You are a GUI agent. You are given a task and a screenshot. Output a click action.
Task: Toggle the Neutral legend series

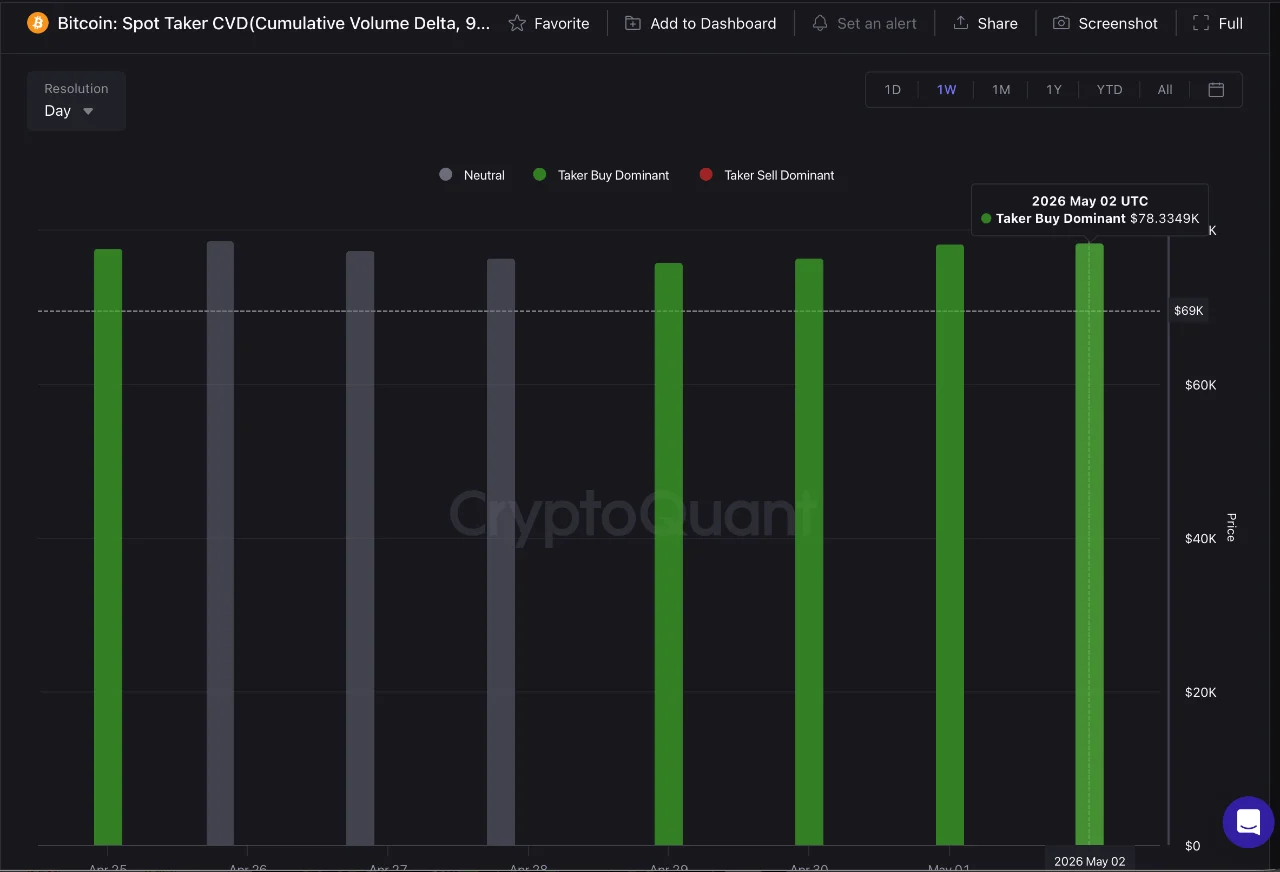[x=472, y=175]
